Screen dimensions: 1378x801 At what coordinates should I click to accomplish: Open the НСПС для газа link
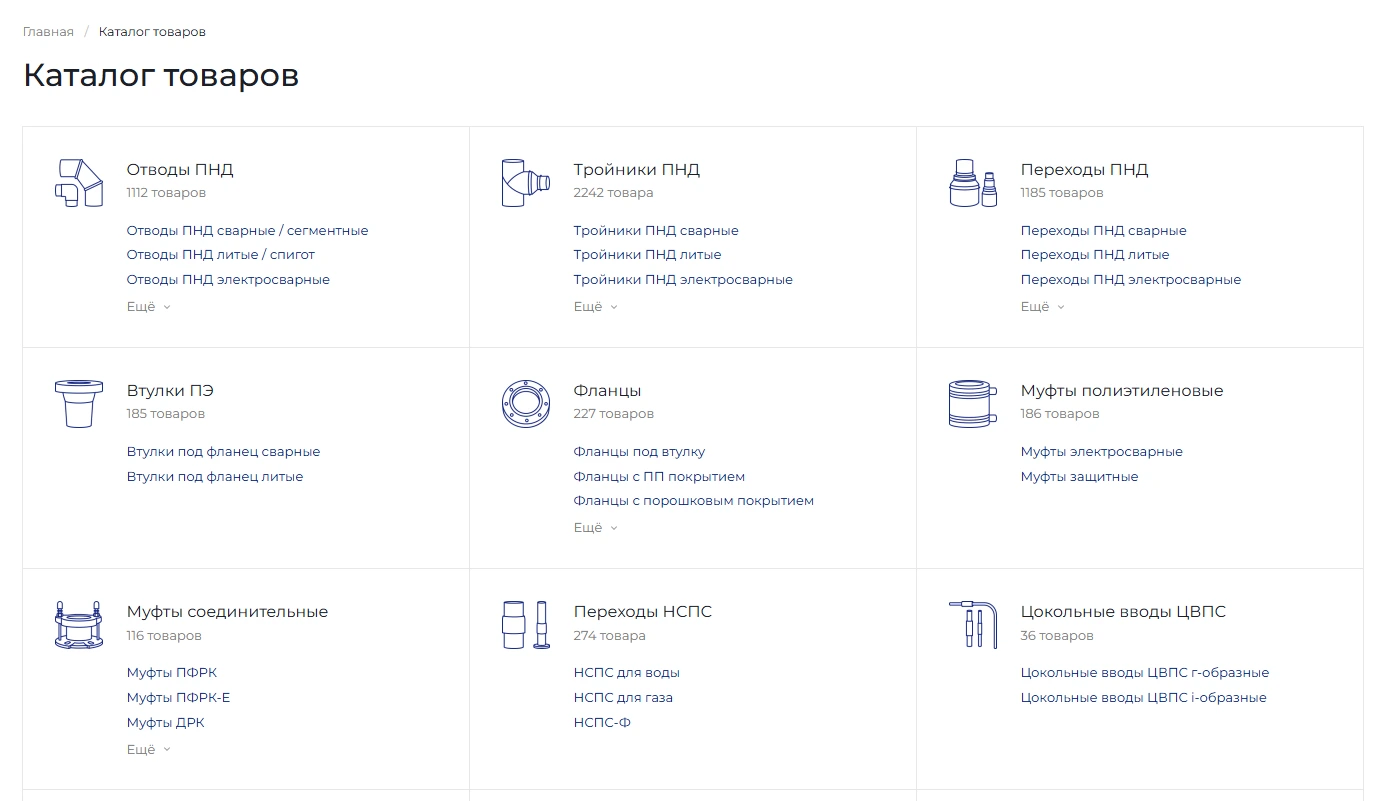[x=623, y=698]
